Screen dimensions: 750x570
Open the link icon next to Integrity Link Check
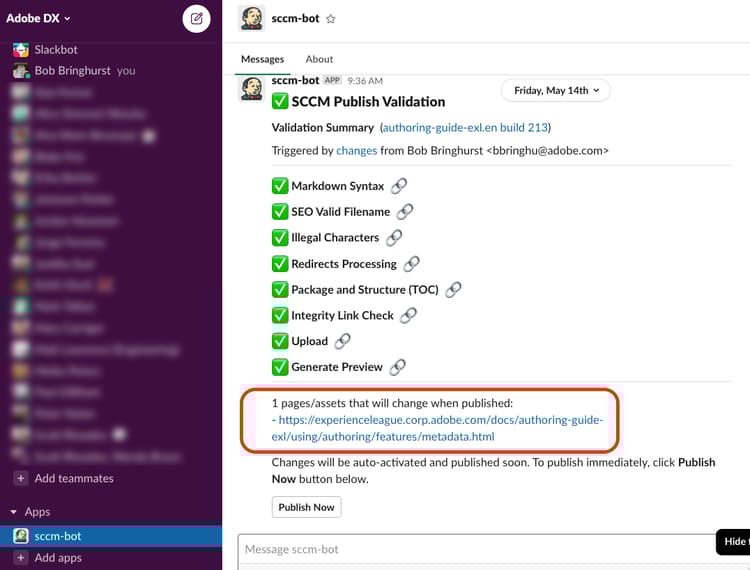pos(408,315)
